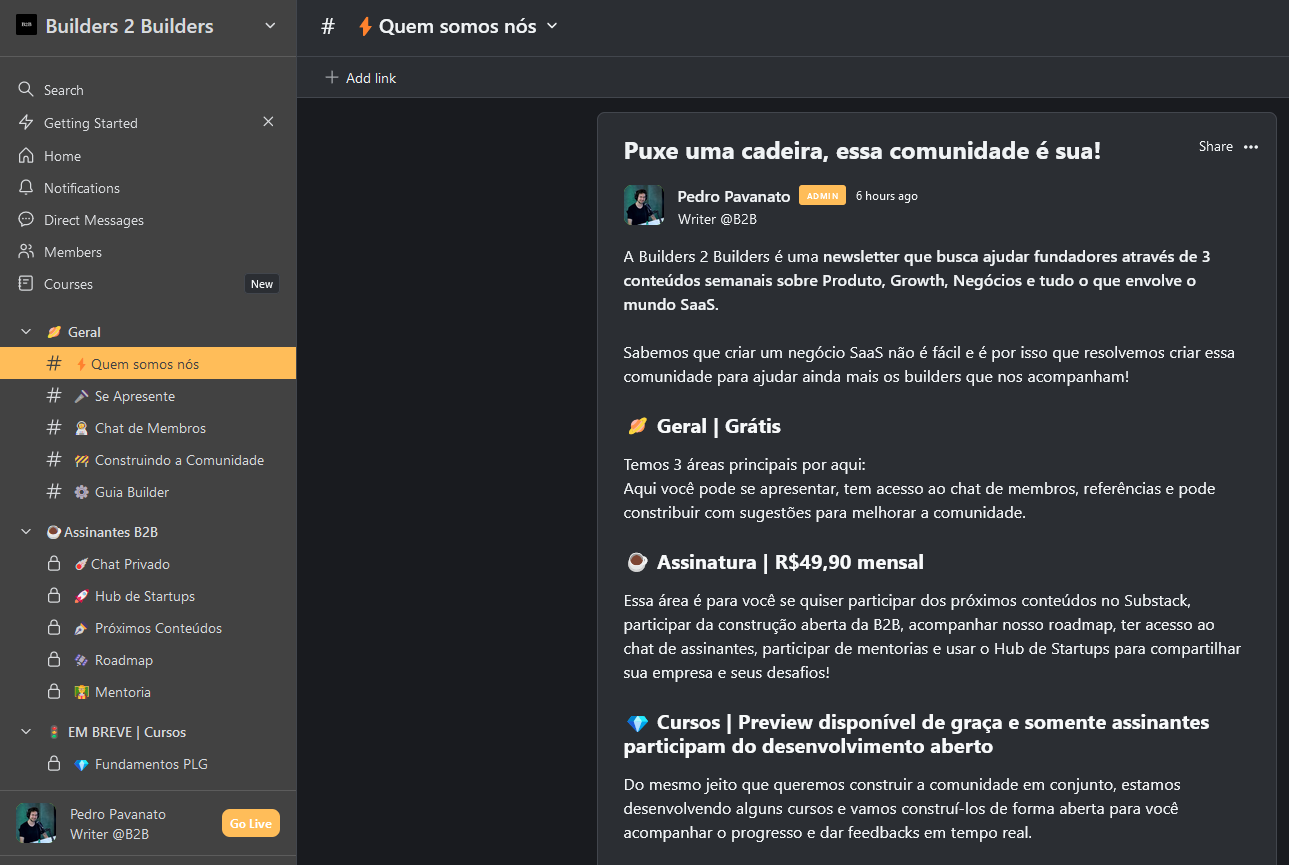1289x865 pixels.
Task: Collapse the EM BREVE | Cursos group
Action: 27,732
